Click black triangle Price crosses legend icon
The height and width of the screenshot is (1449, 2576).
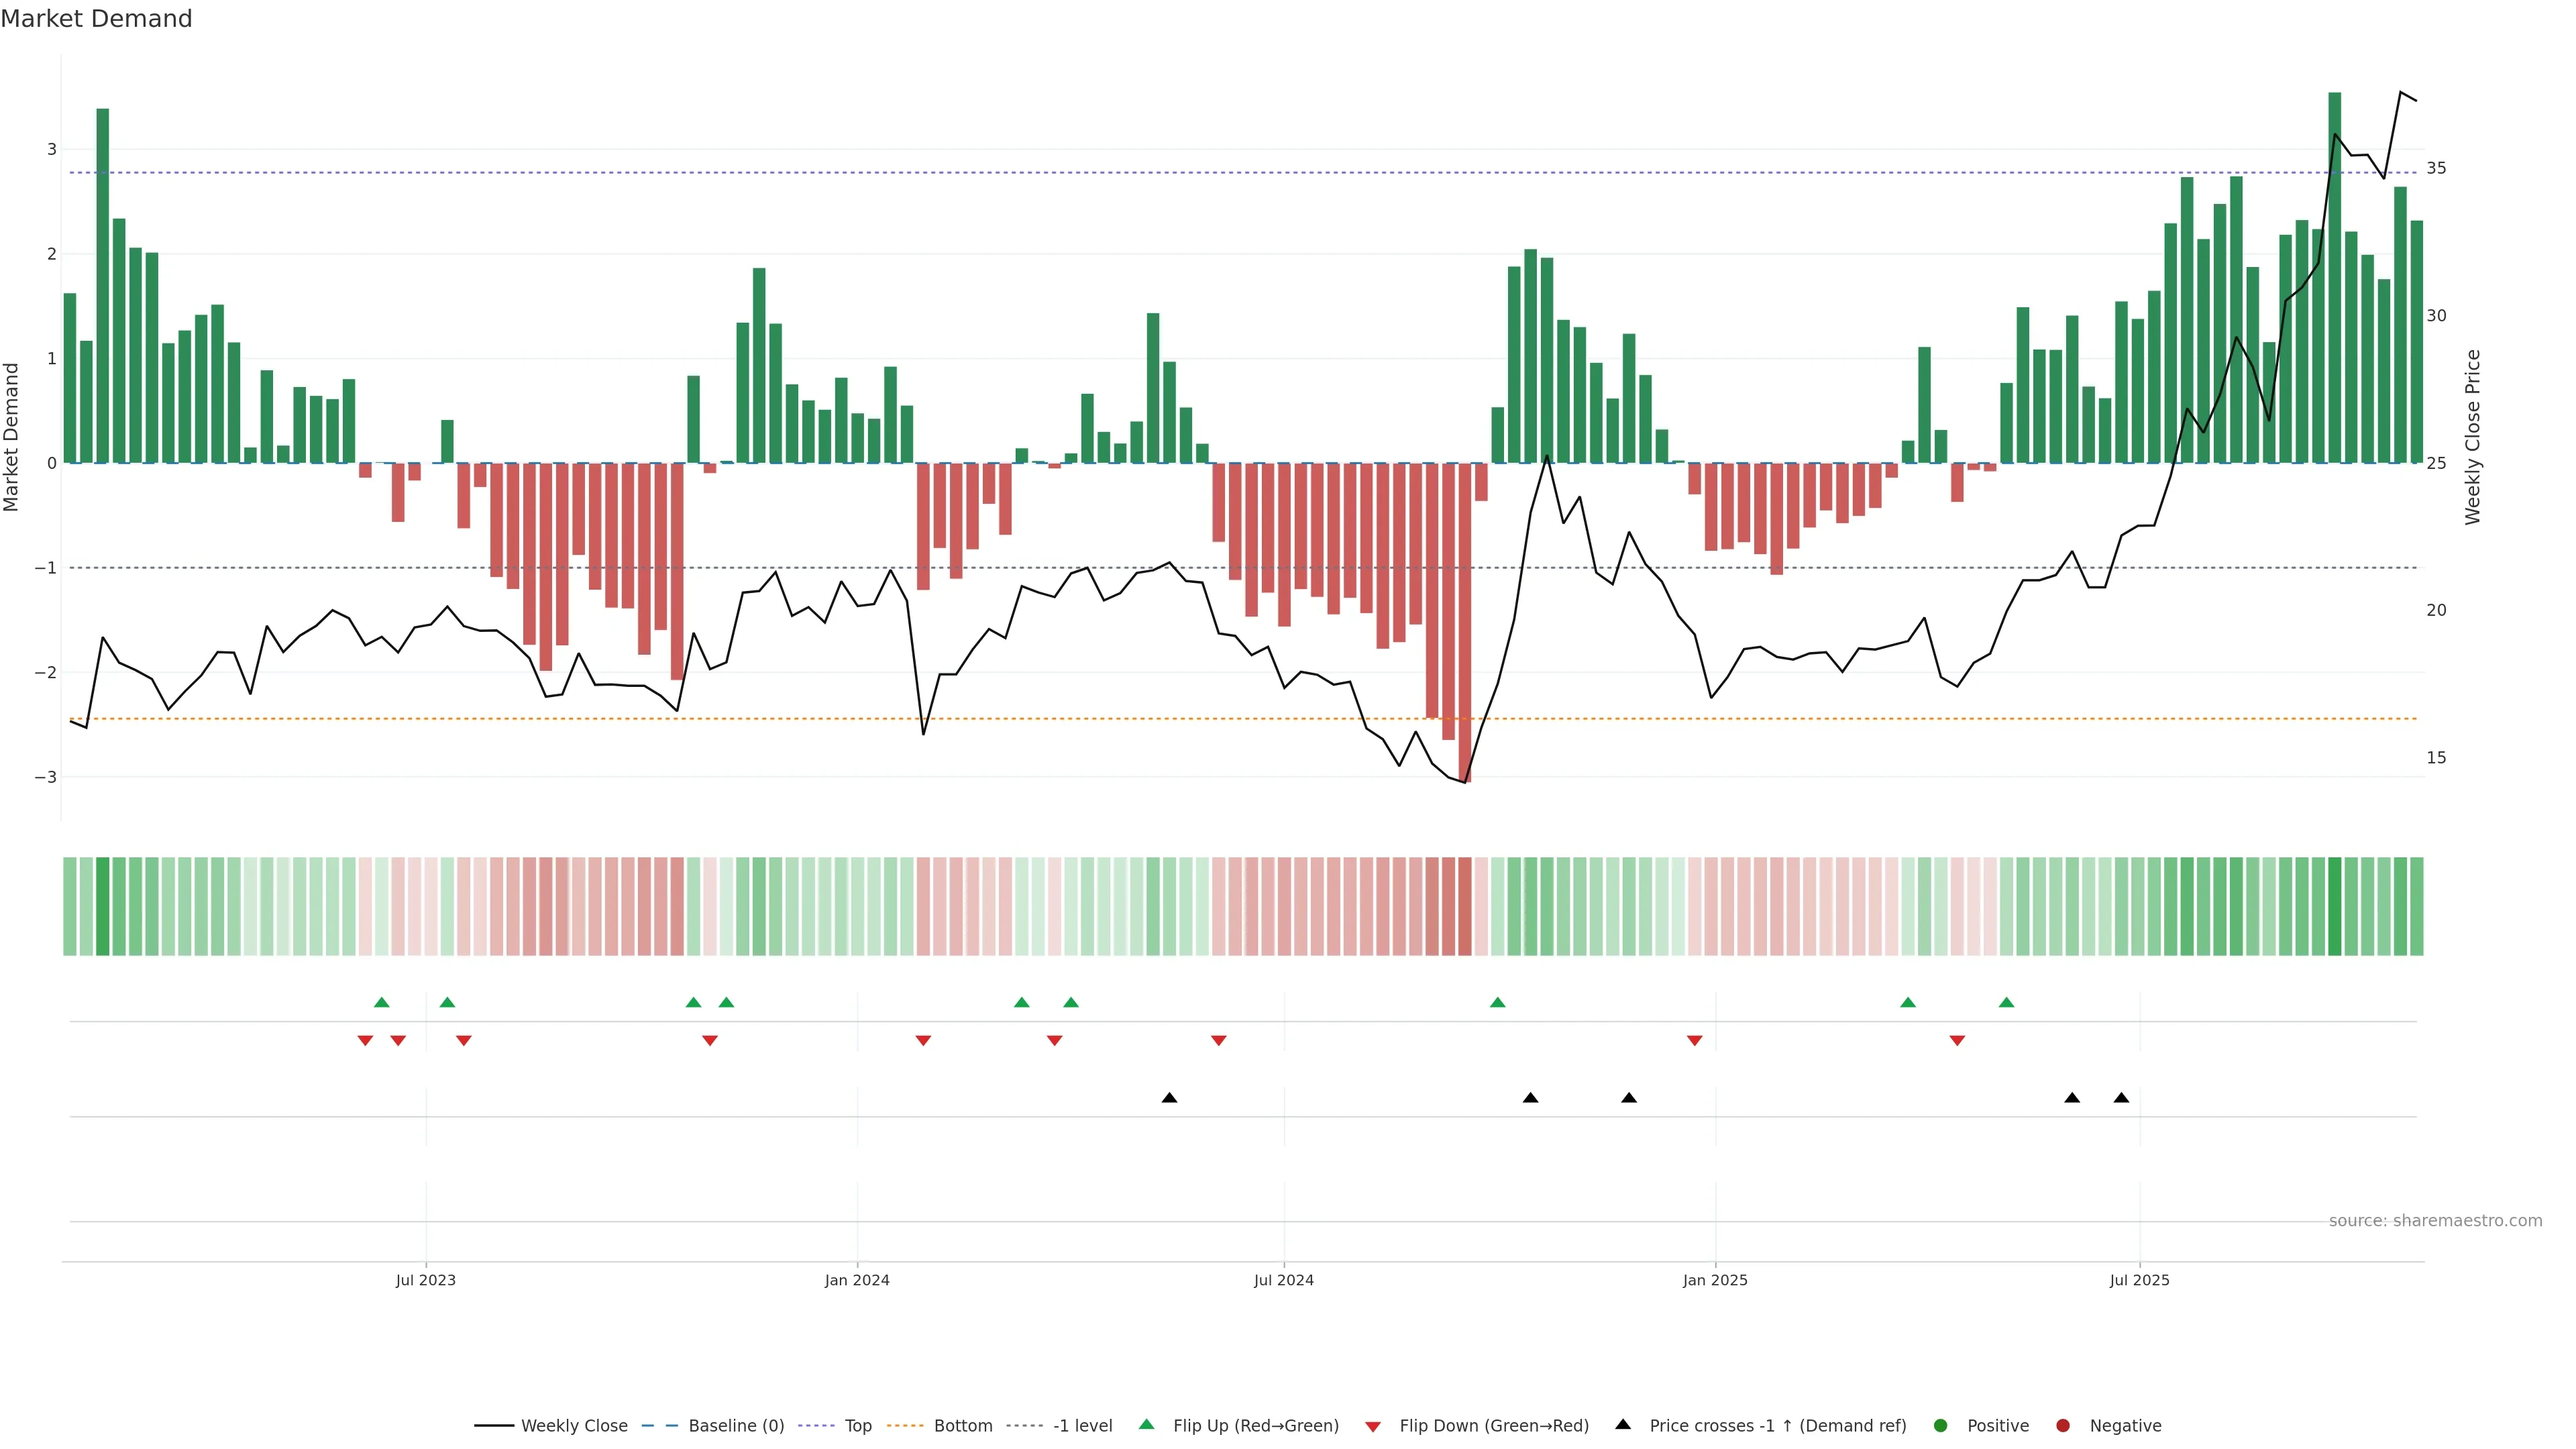1623,1424
